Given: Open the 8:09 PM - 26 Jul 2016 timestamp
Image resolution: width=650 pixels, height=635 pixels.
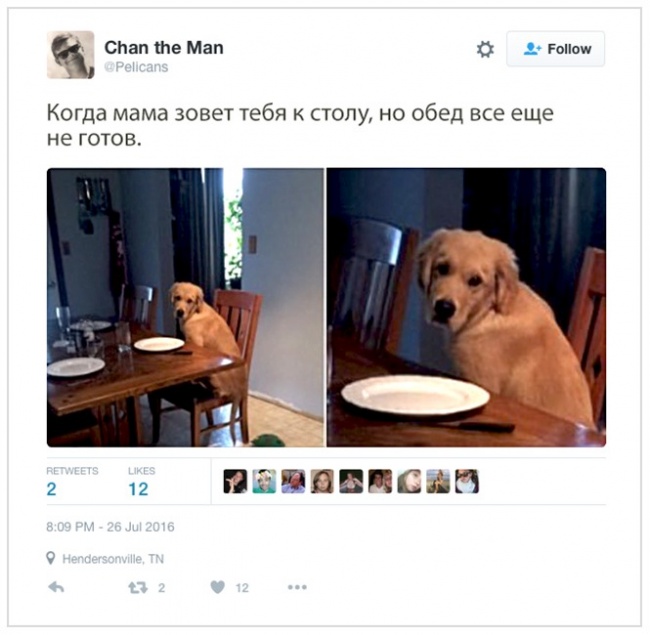Looking at the screenshot, I should coord(110,527).
